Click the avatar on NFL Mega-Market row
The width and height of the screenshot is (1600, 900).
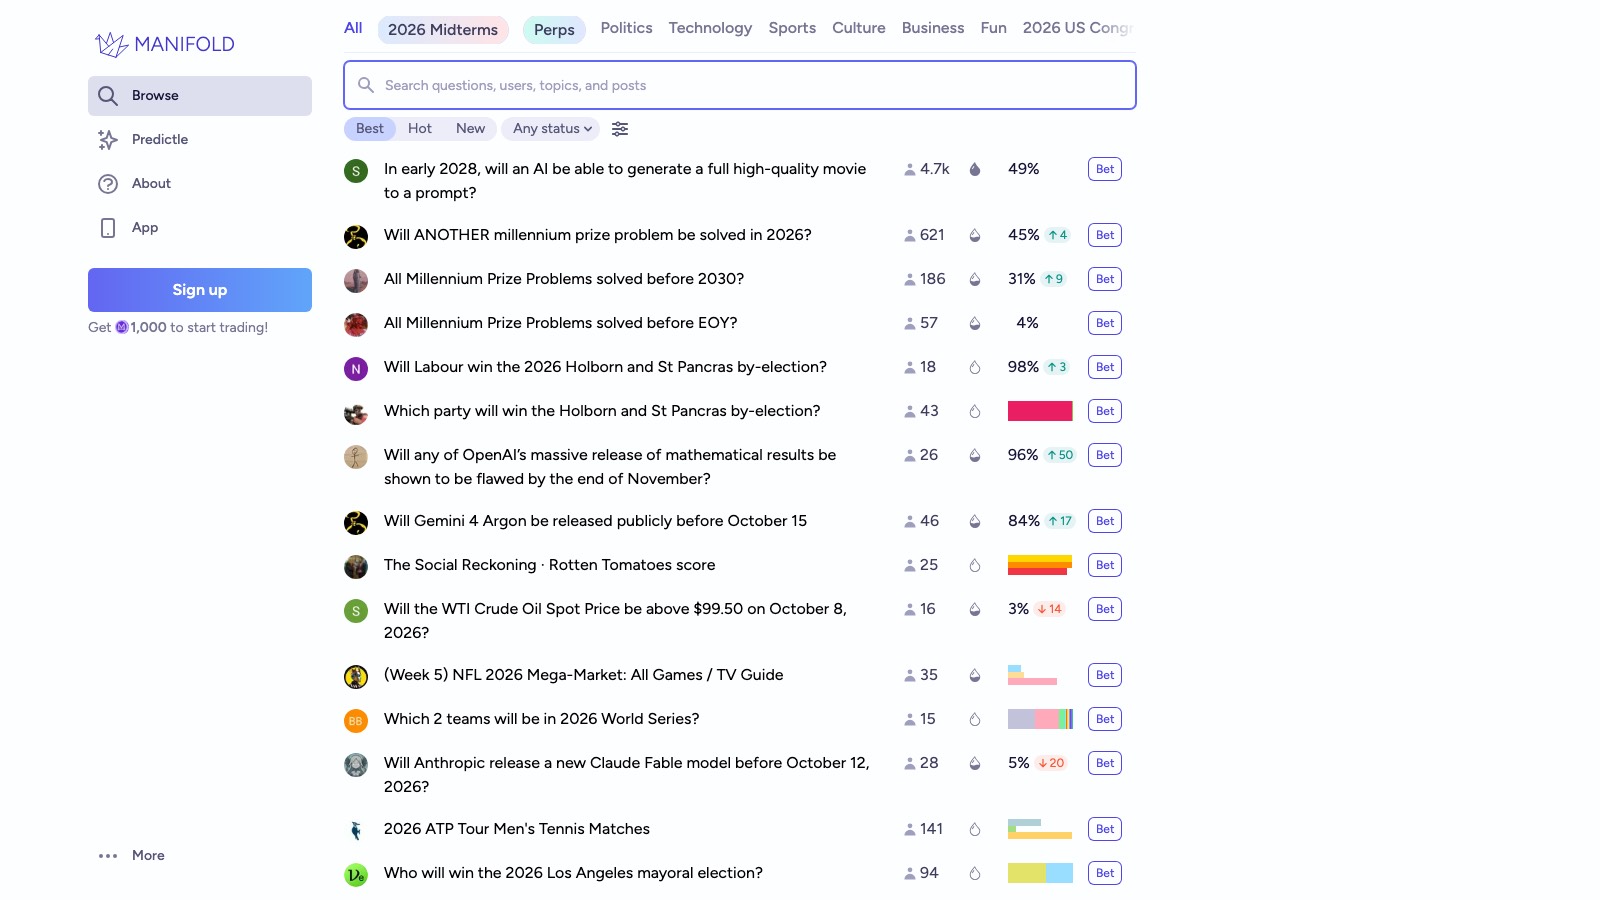pos(356,677)
